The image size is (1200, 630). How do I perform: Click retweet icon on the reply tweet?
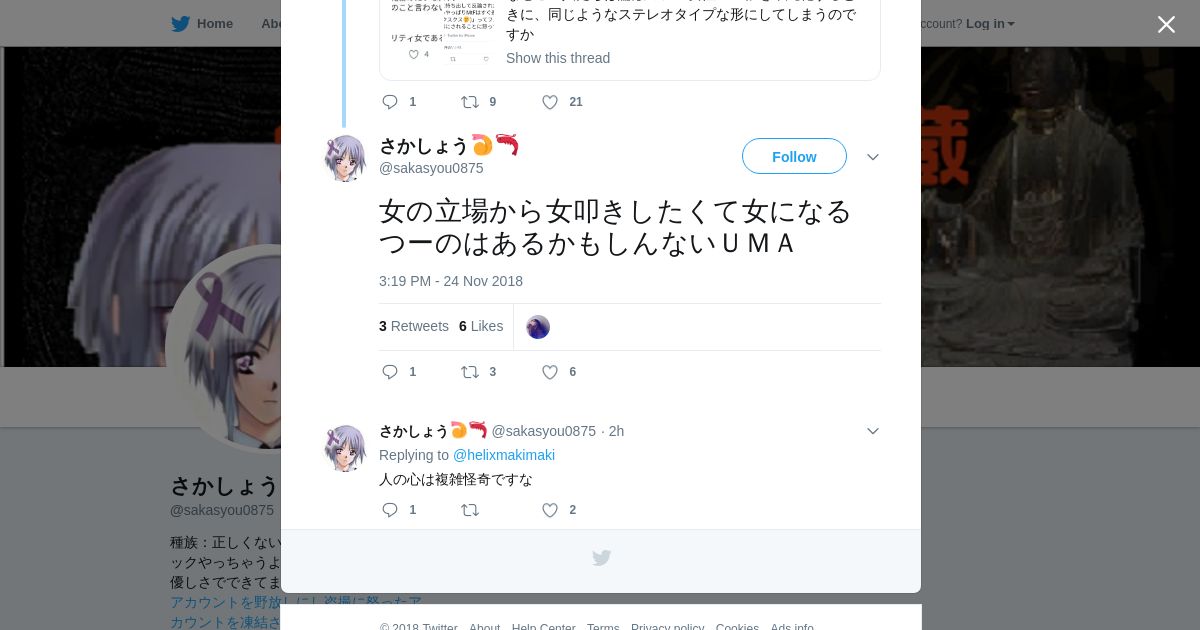(x=469, y=510)
